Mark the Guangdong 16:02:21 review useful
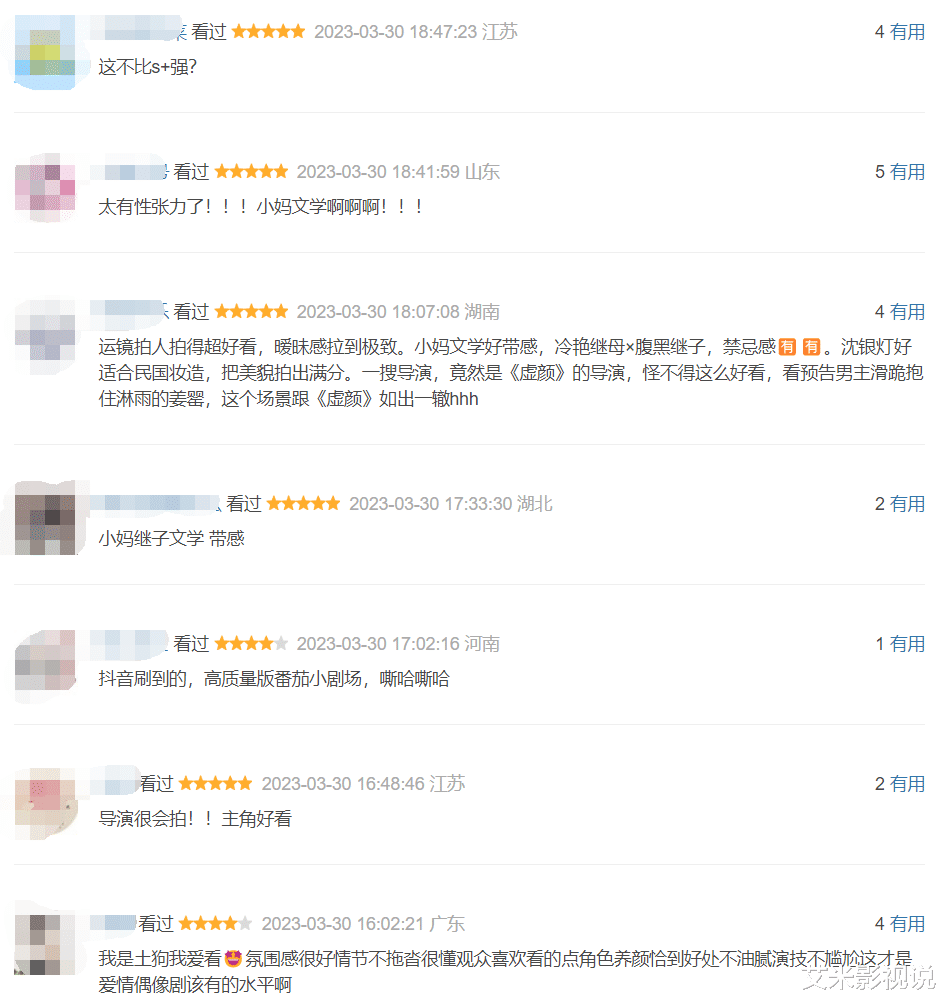 pyautogui.click(x=907, y=924)
